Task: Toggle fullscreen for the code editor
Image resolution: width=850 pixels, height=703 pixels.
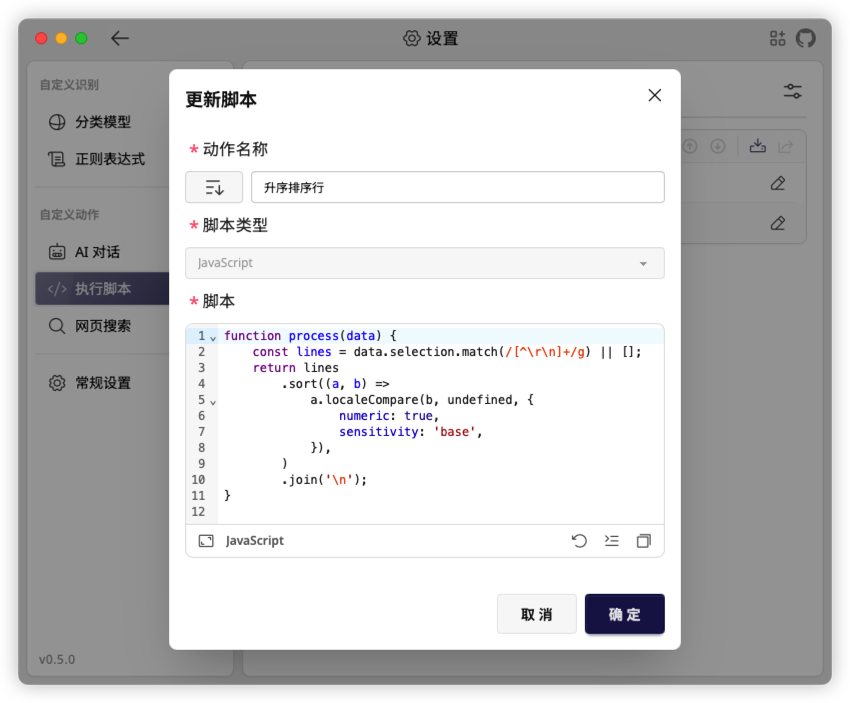Action: pos(206,541)
